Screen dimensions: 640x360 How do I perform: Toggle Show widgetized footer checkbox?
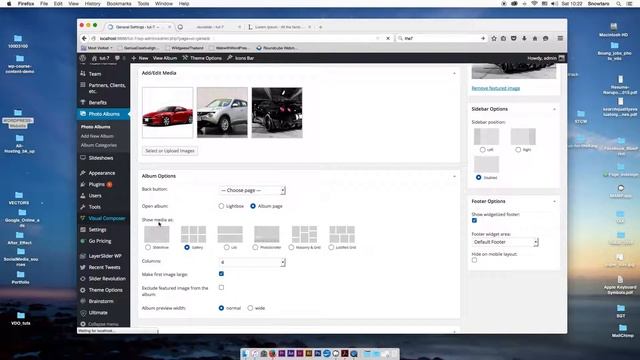474,220
